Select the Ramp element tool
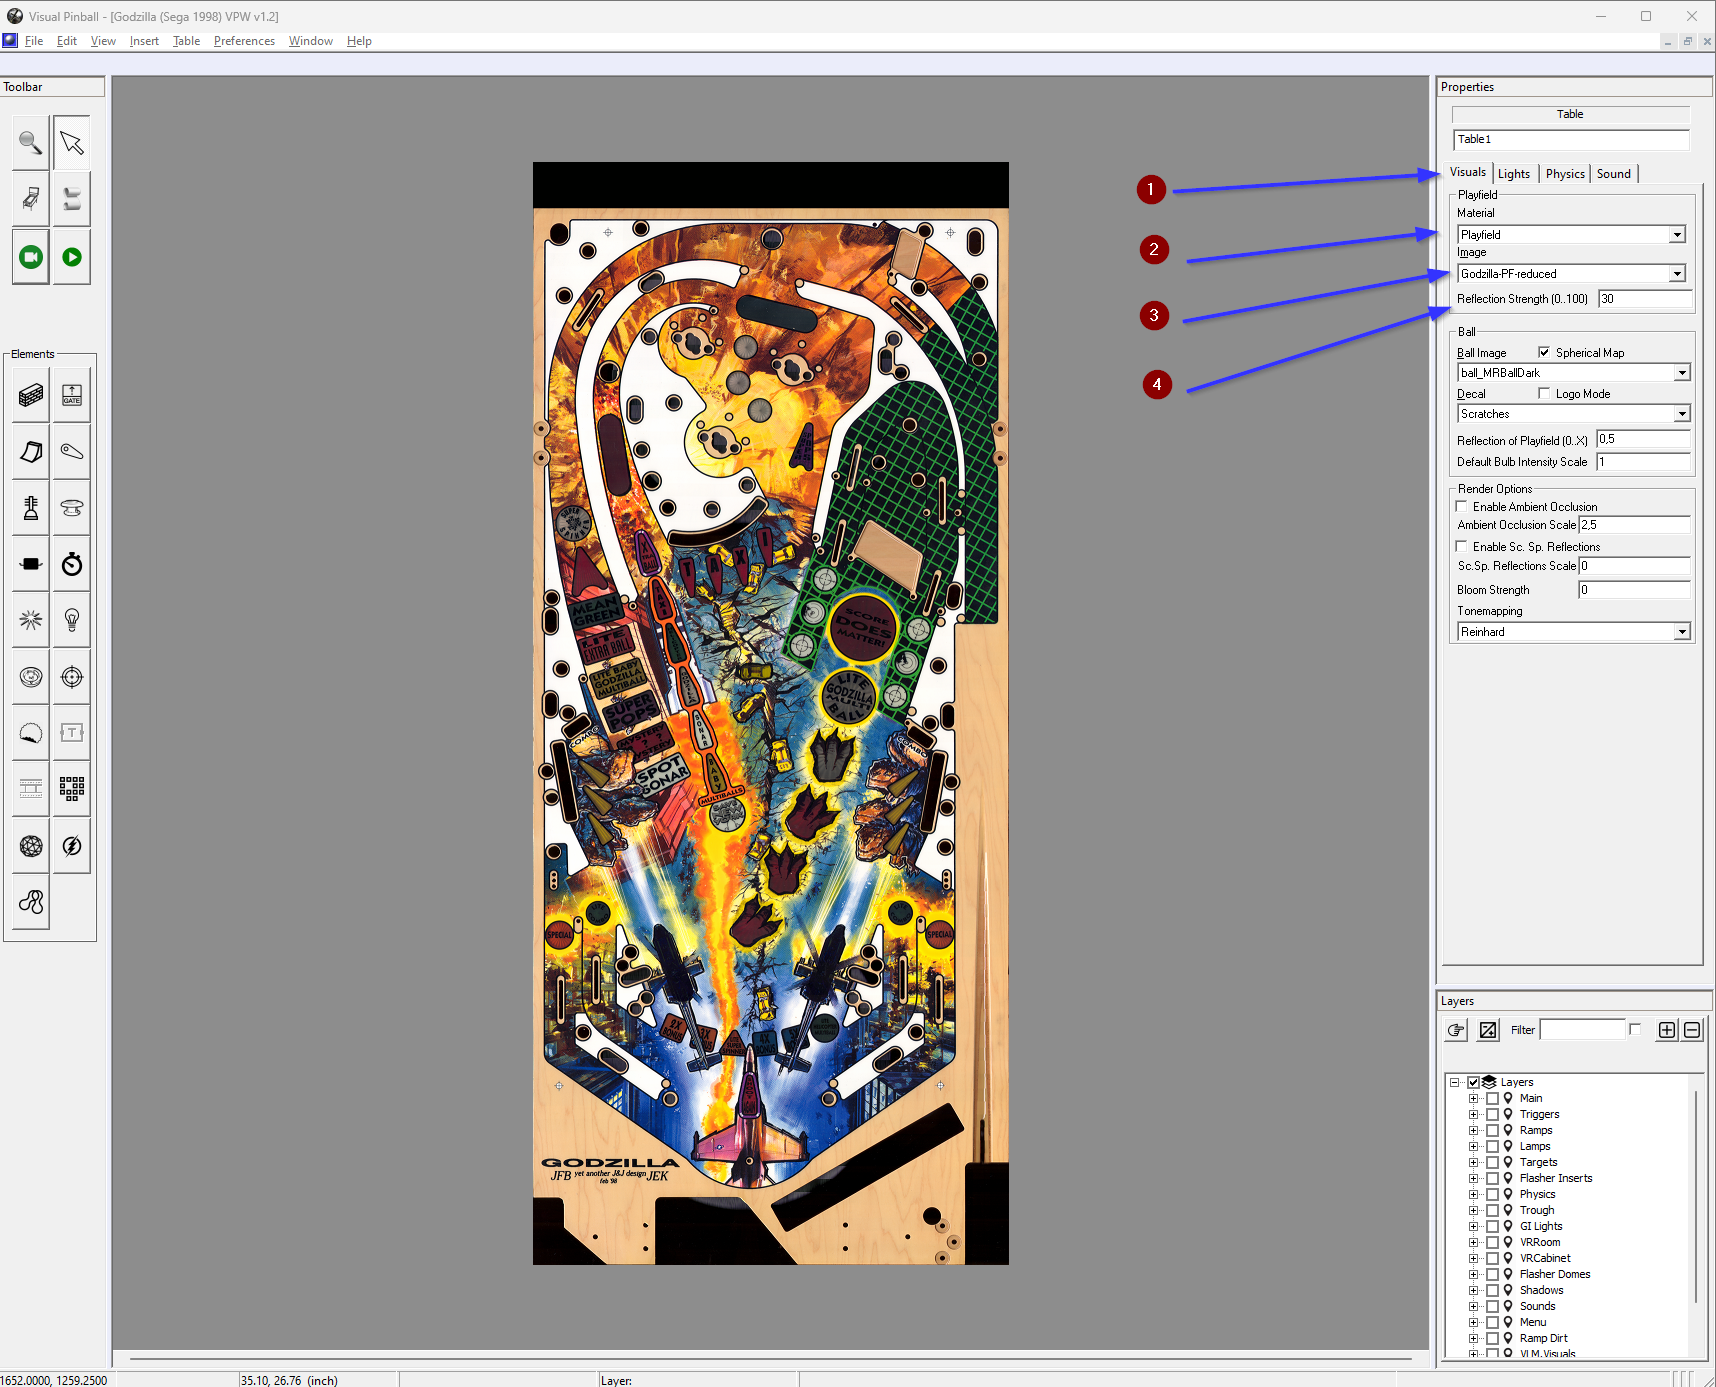 31,452
